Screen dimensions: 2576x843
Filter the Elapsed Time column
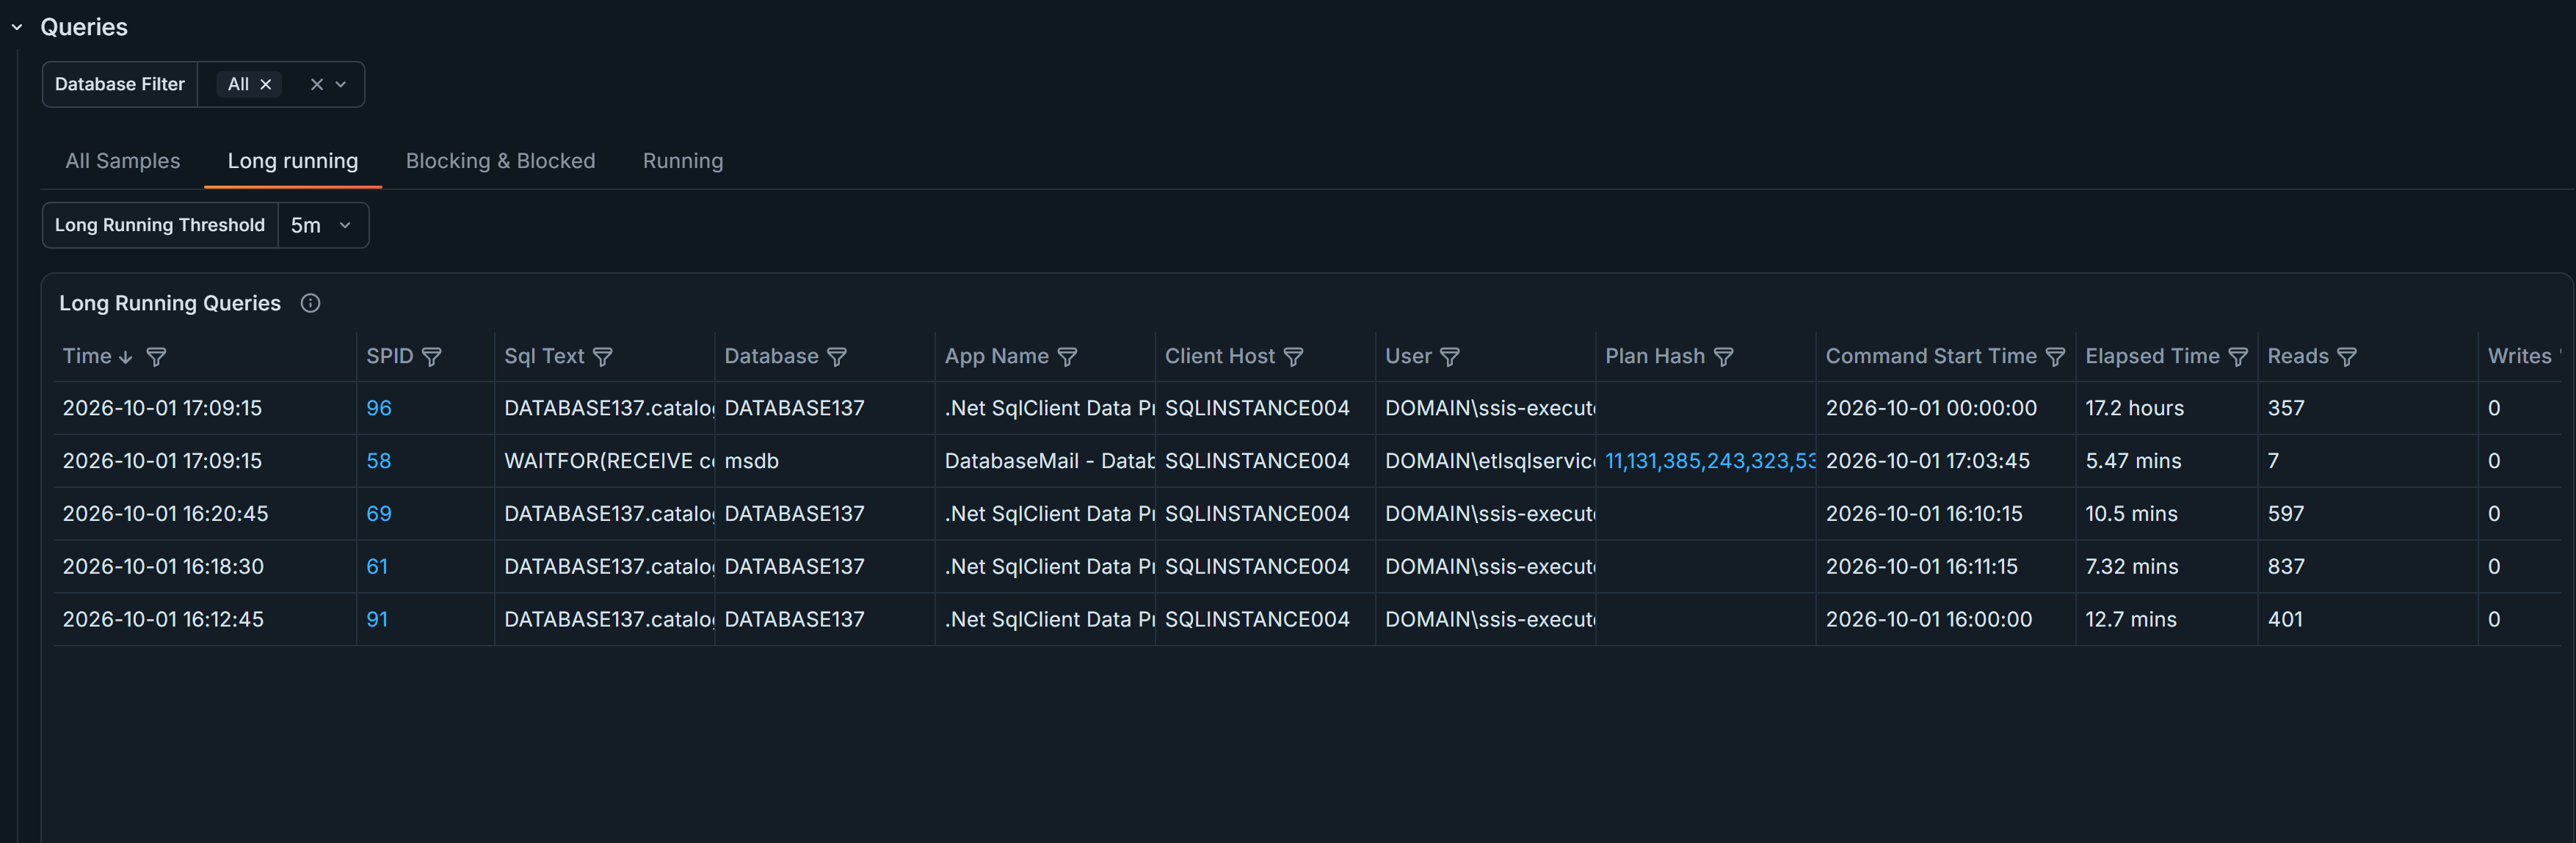pos(2238,358)
